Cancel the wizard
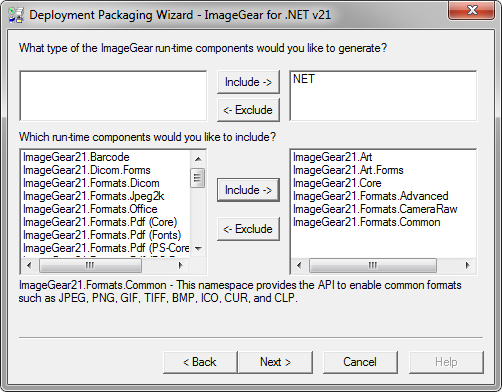The height and width of the screenshot is (392, 502). [x=360, y=362]
